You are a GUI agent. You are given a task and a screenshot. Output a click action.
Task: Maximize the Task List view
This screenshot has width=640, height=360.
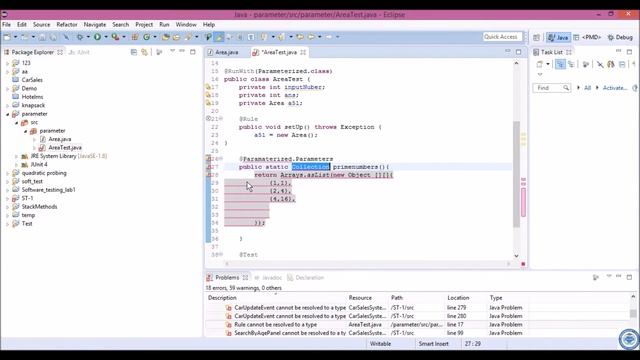pyautogui.click(x=629, y=52)
